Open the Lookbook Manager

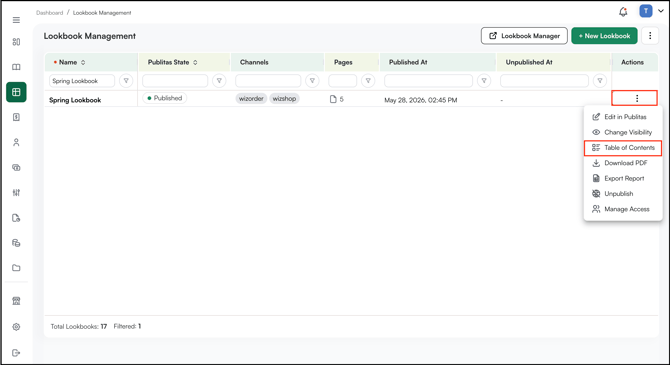524,36
